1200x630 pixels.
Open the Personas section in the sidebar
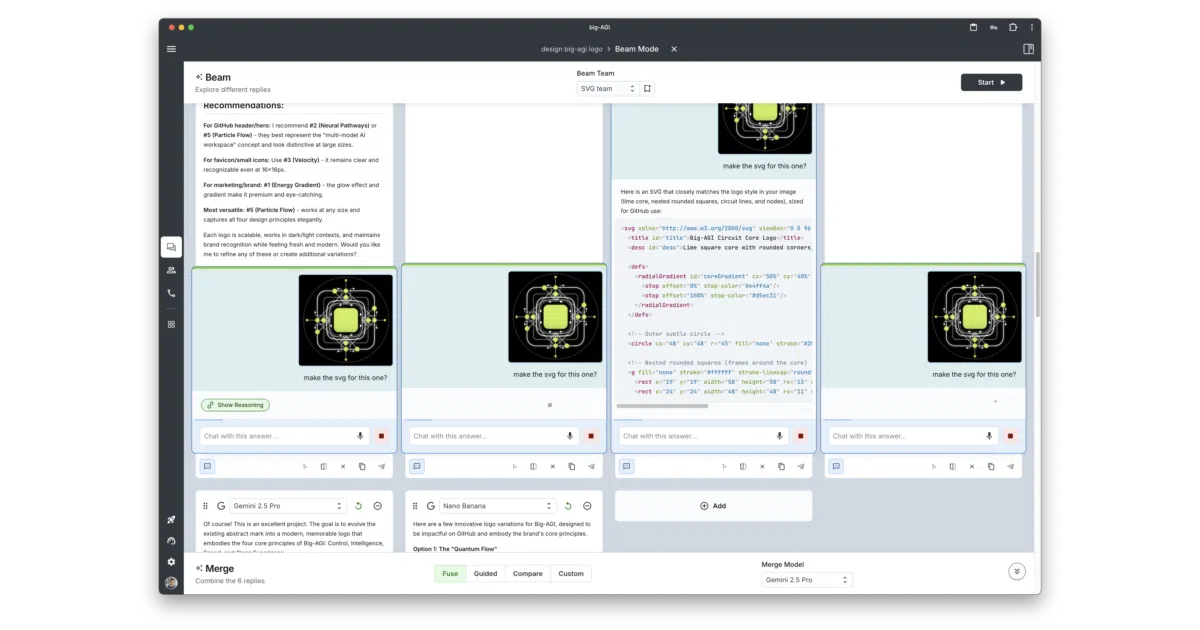coord(171,270)
